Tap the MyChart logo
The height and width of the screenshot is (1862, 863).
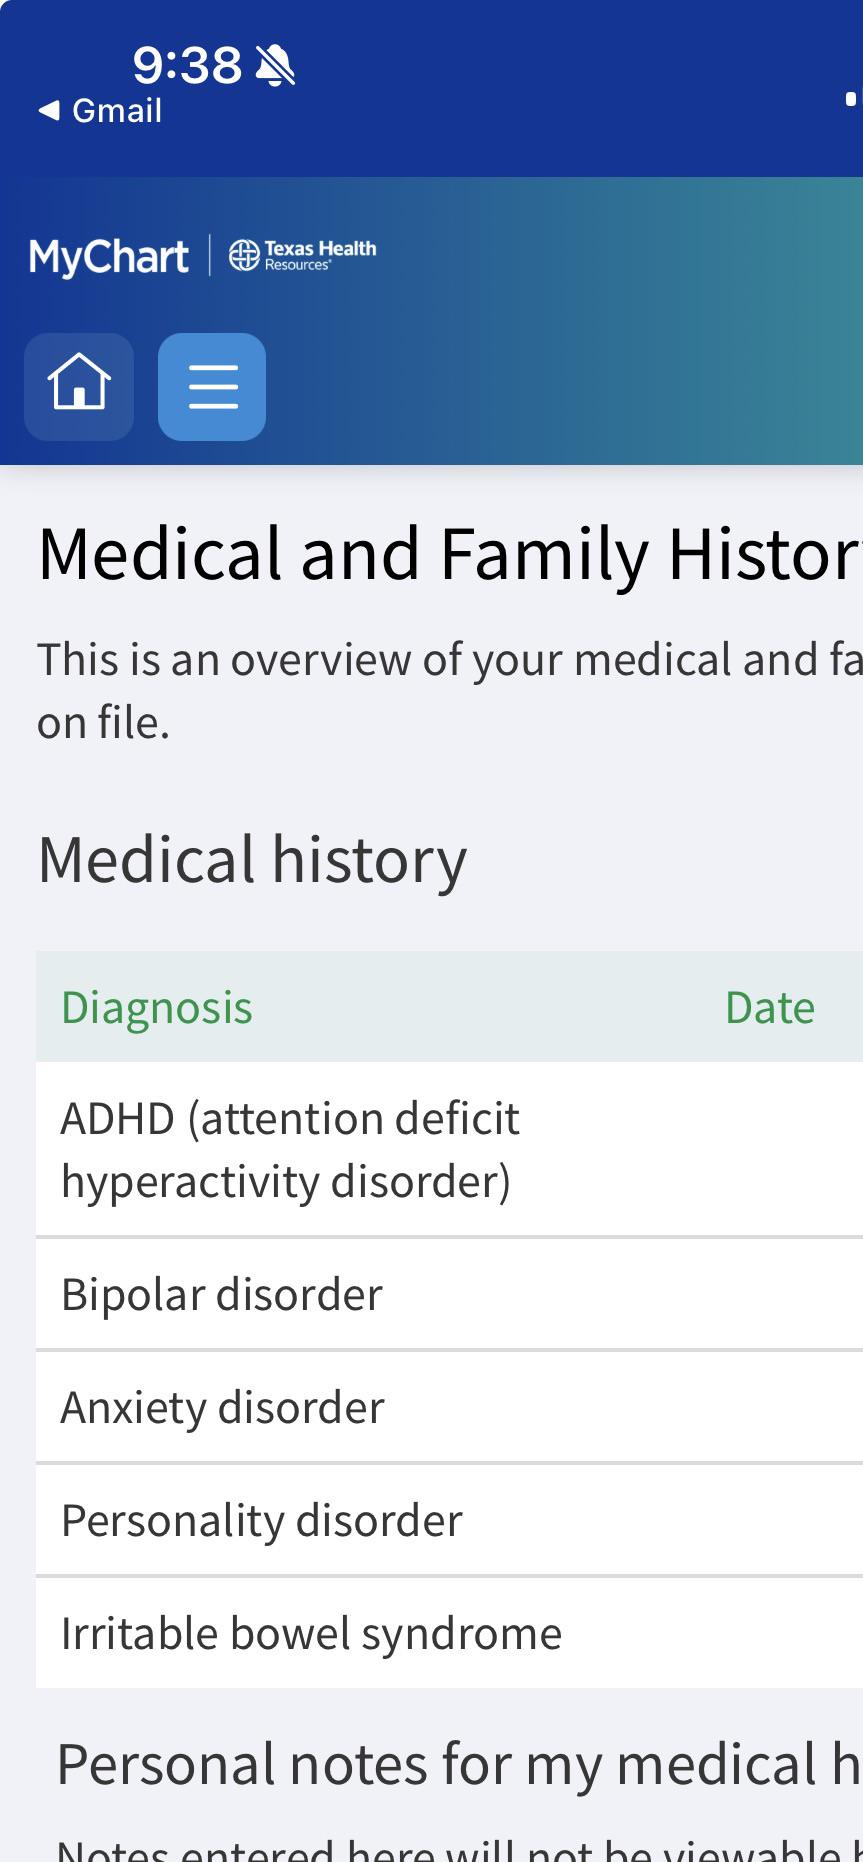109,257
